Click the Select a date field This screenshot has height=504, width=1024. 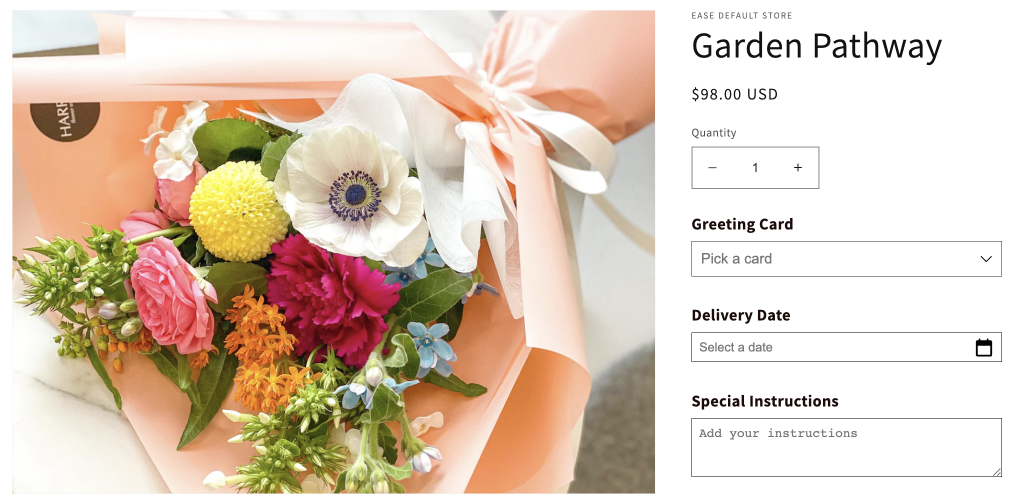(x=846, y=347)
